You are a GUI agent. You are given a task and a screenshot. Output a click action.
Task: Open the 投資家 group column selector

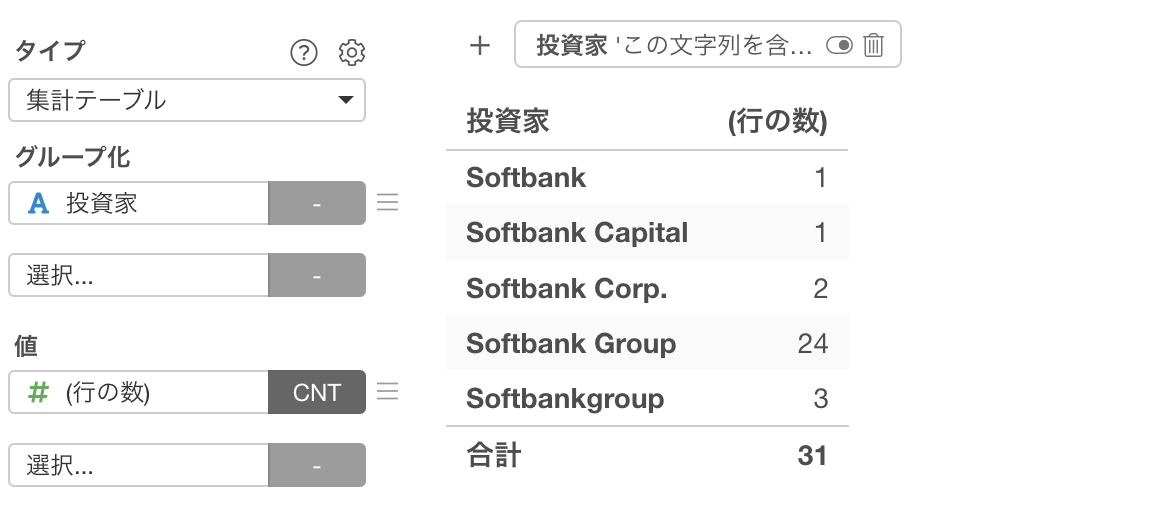[139, 203]
